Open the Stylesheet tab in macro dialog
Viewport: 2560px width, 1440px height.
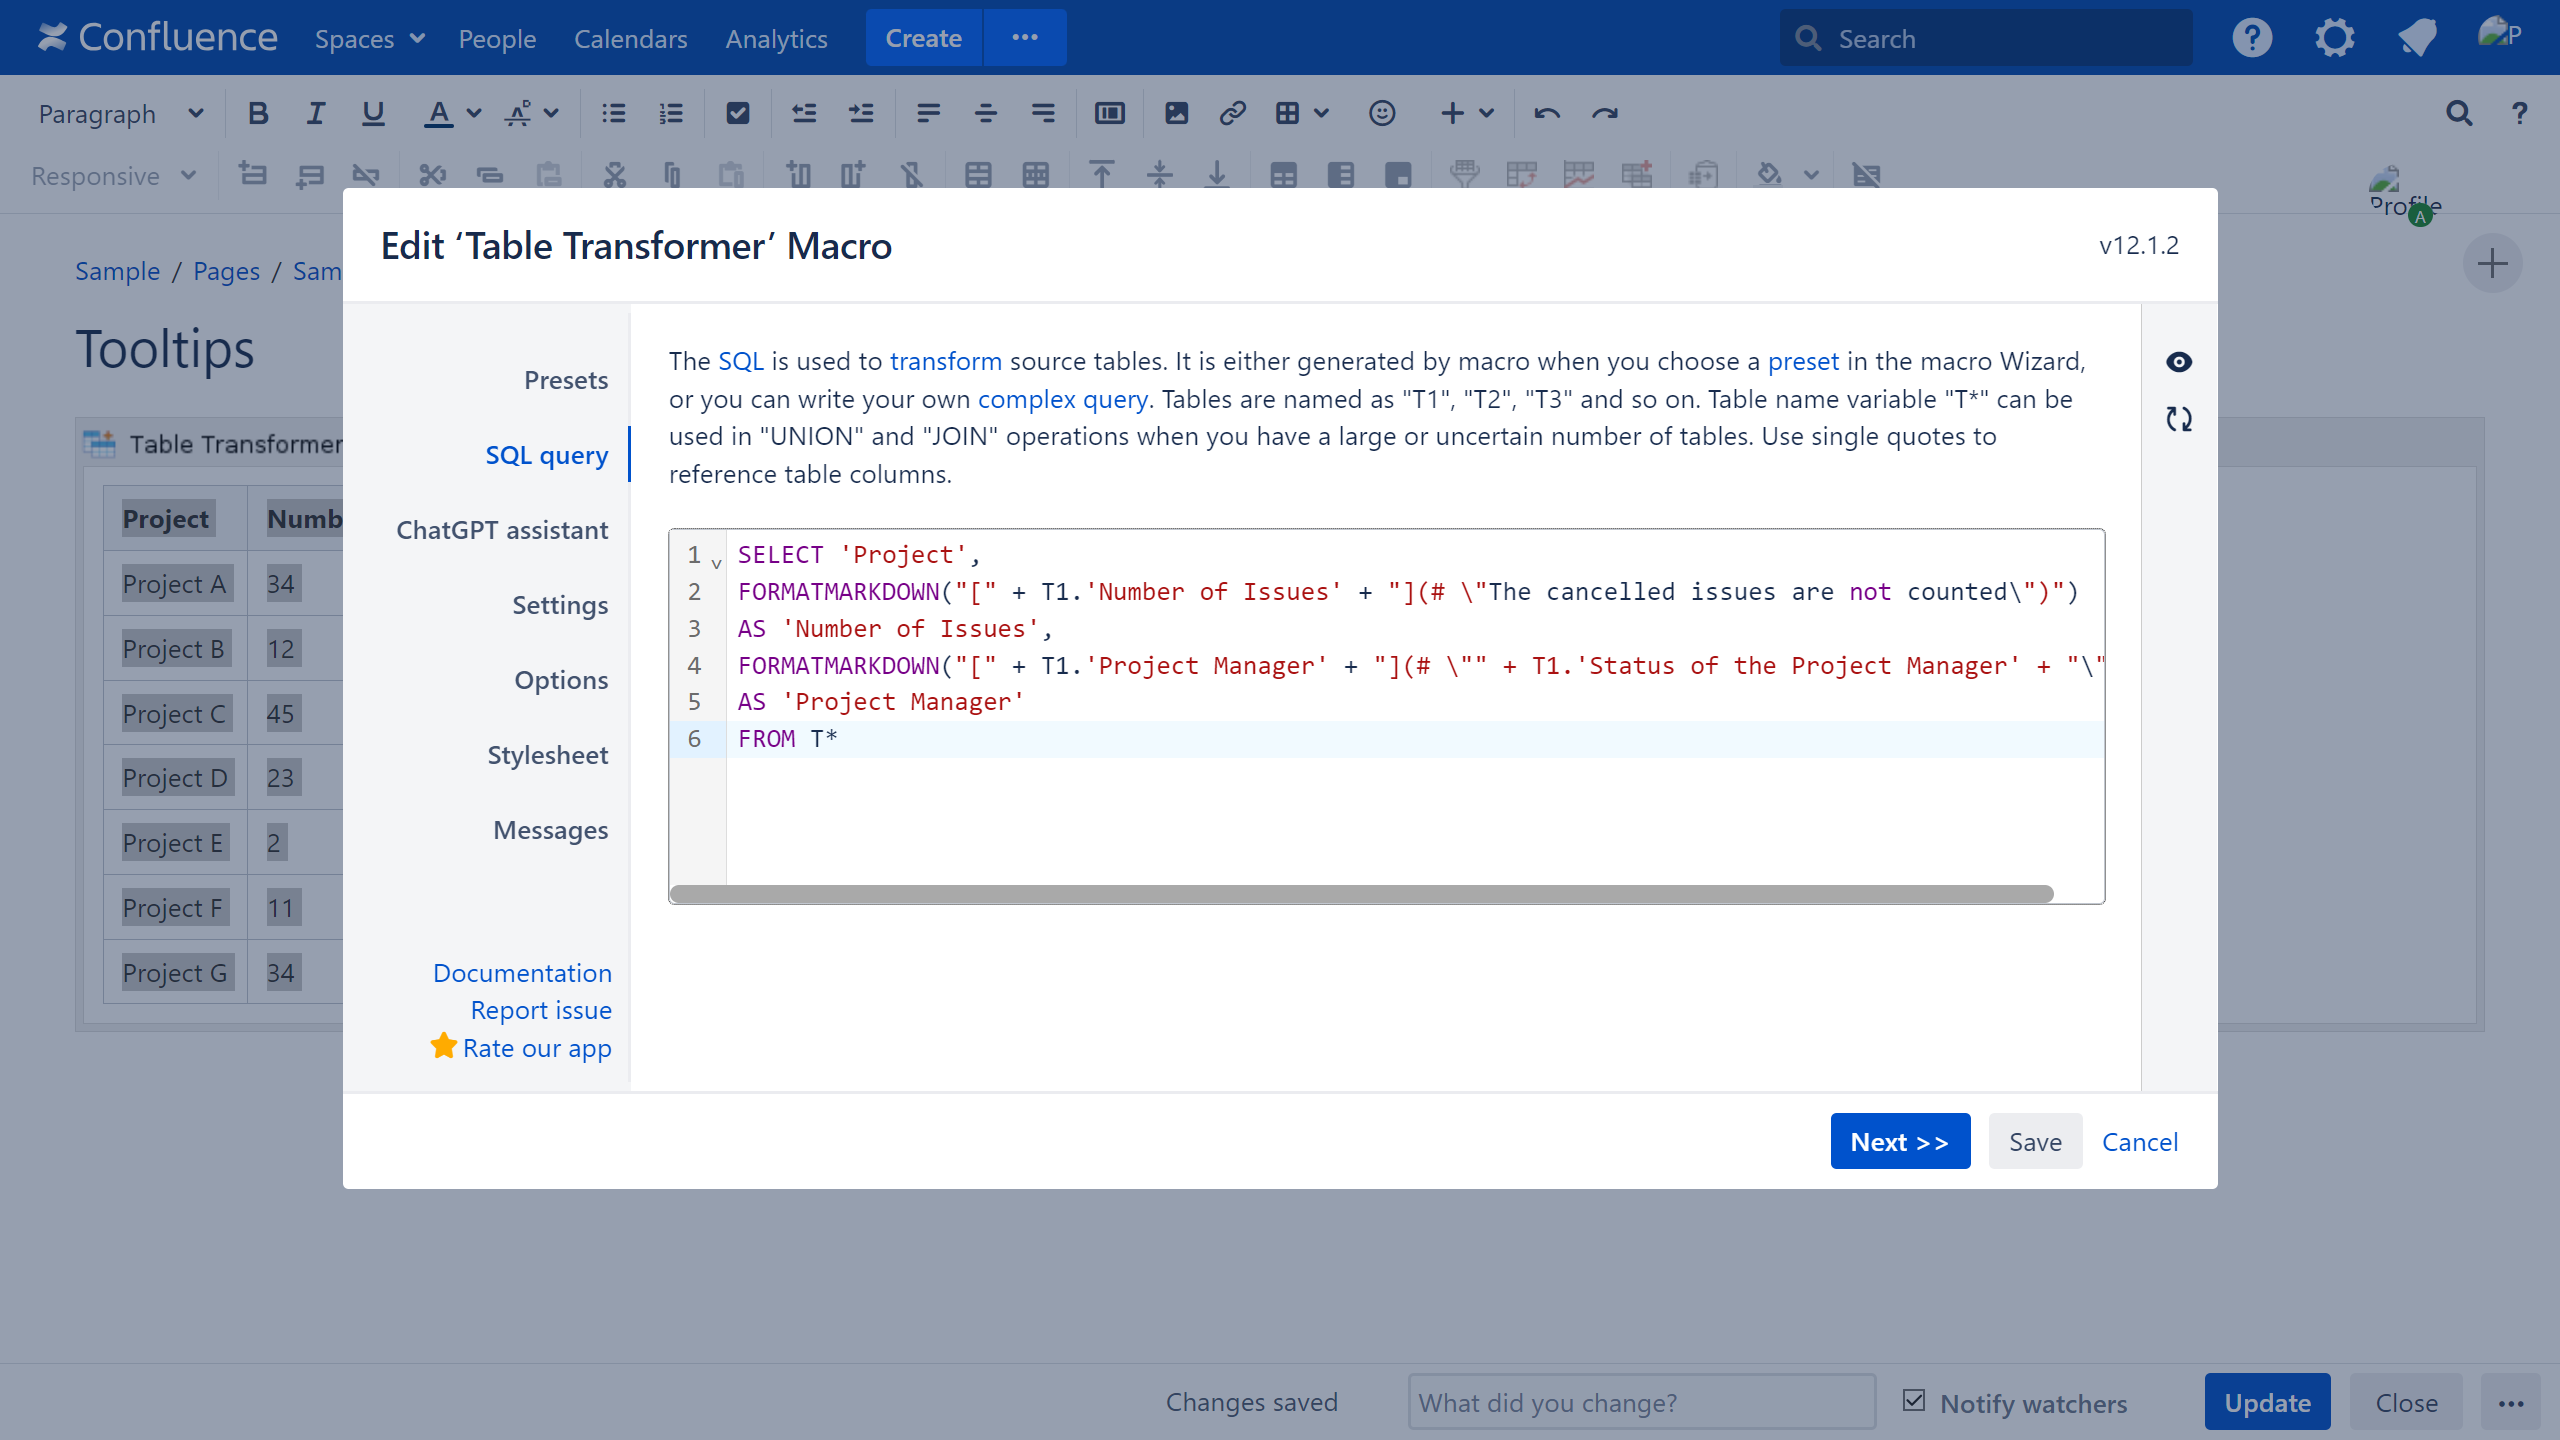pyautogui.click(x=547, y=755)
